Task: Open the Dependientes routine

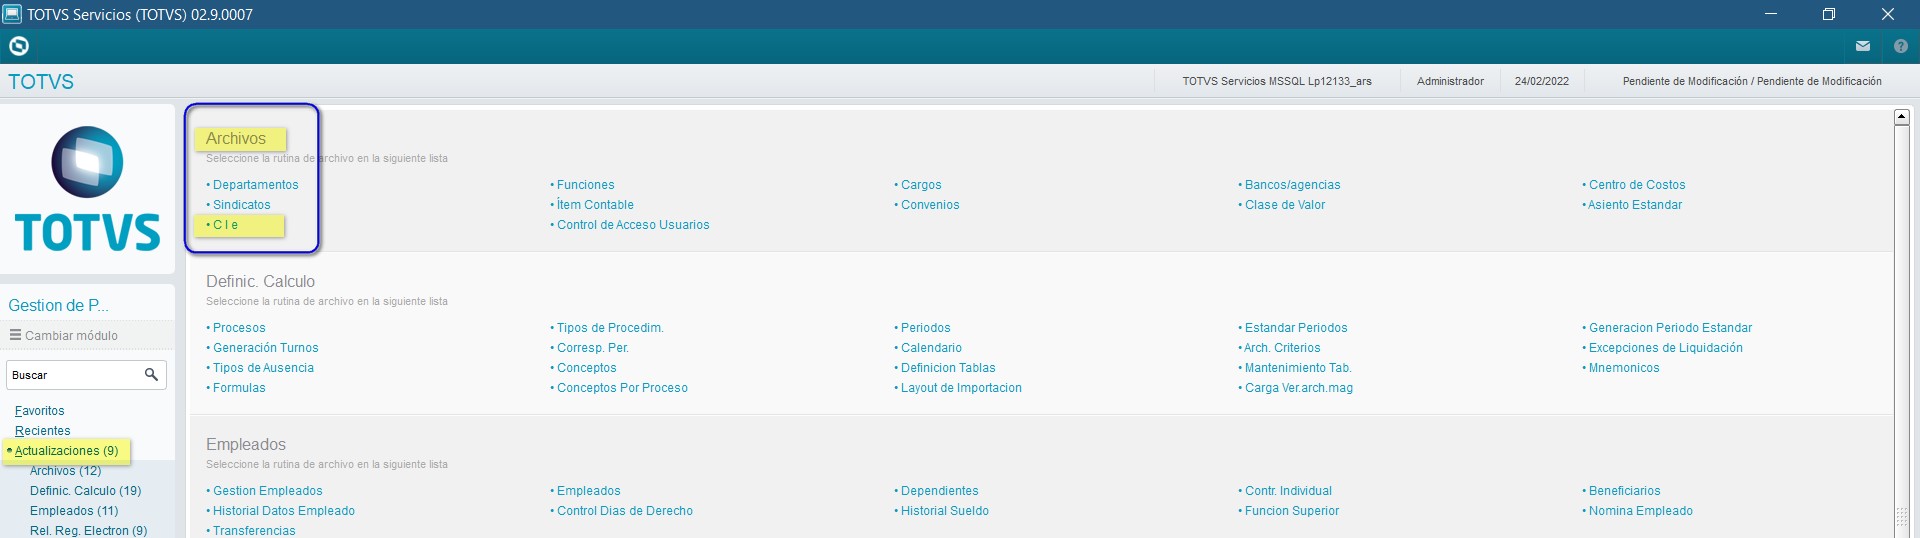Action: click(940, 491)
